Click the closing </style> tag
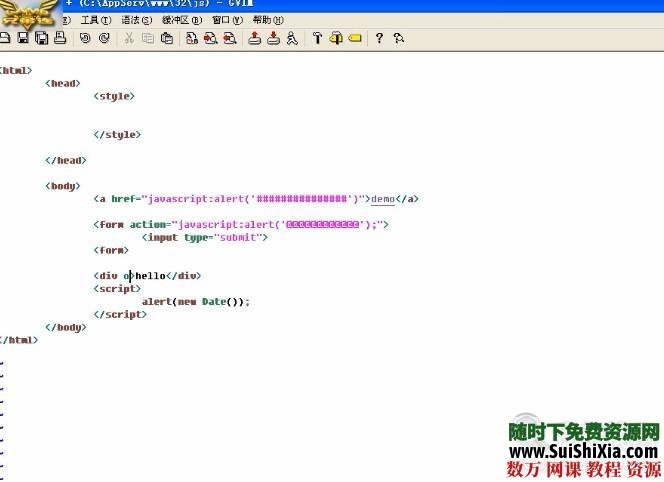Viewport: 664px width, 482px height. click(x=117, y=135)
